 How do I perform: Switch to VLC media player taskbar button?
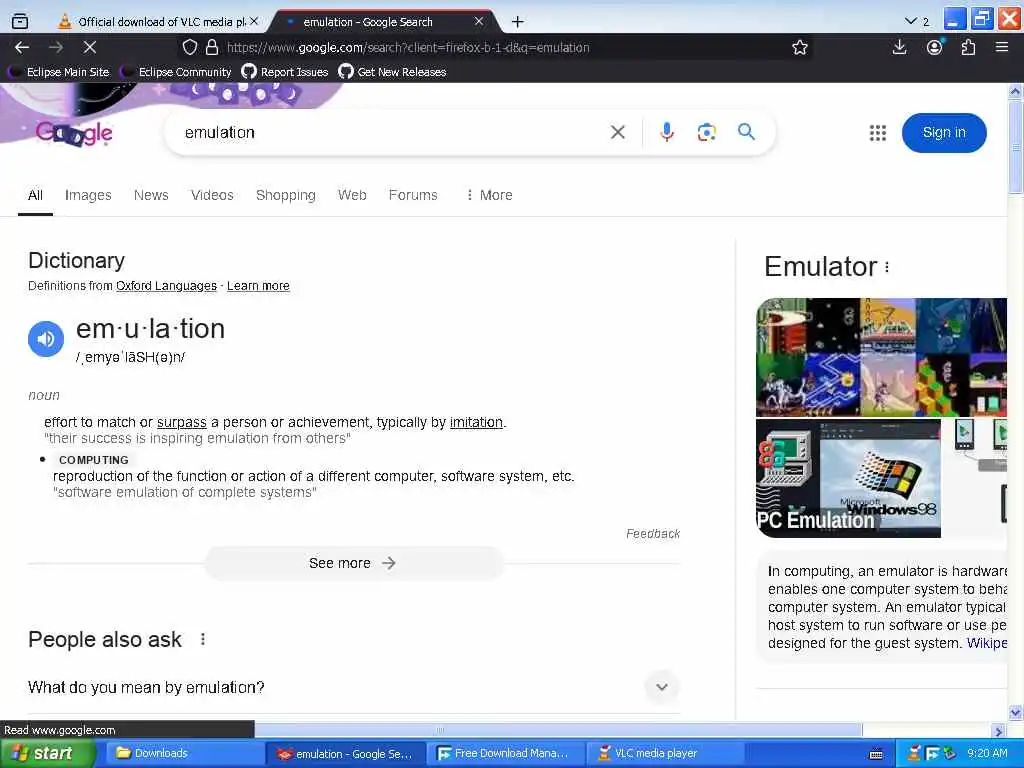point(665,754)
